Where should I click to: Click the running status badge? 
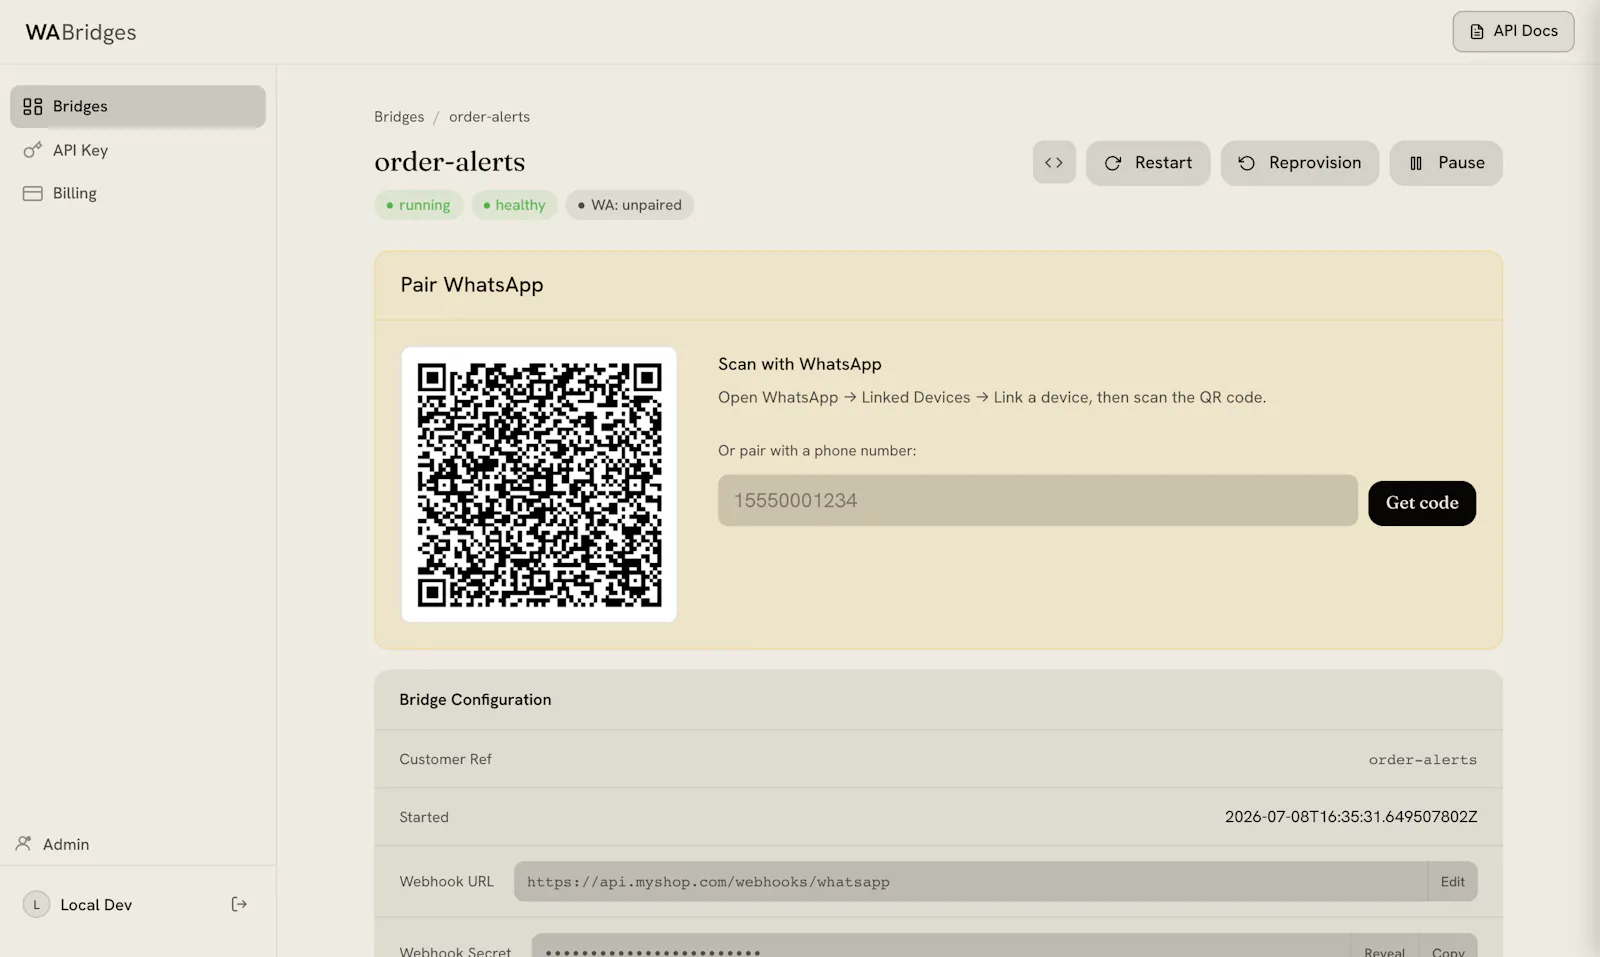[418, 205]
